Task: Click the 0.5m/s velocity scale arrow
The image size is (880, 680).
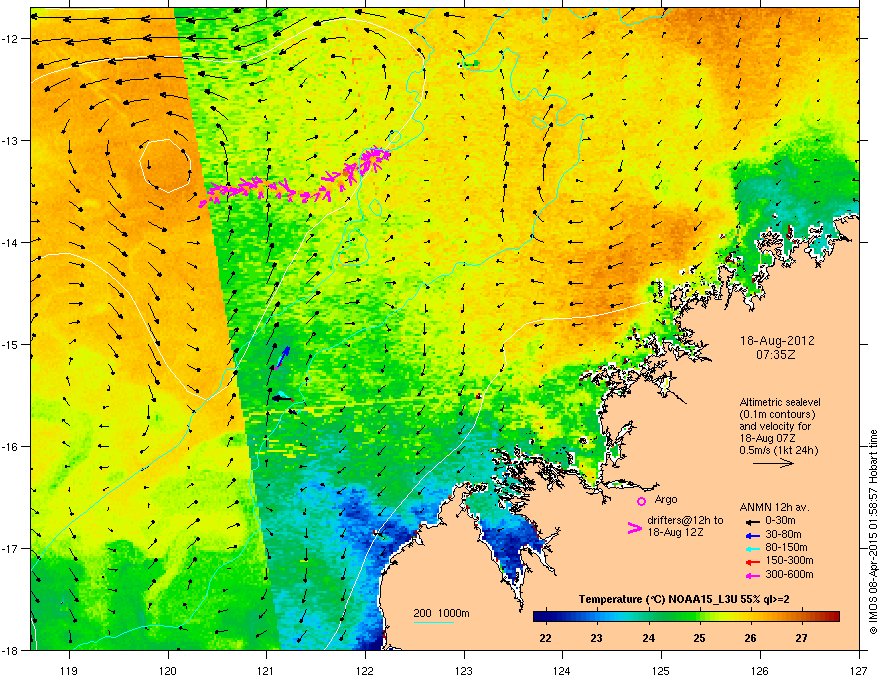Action: click(x=773, y=463)
